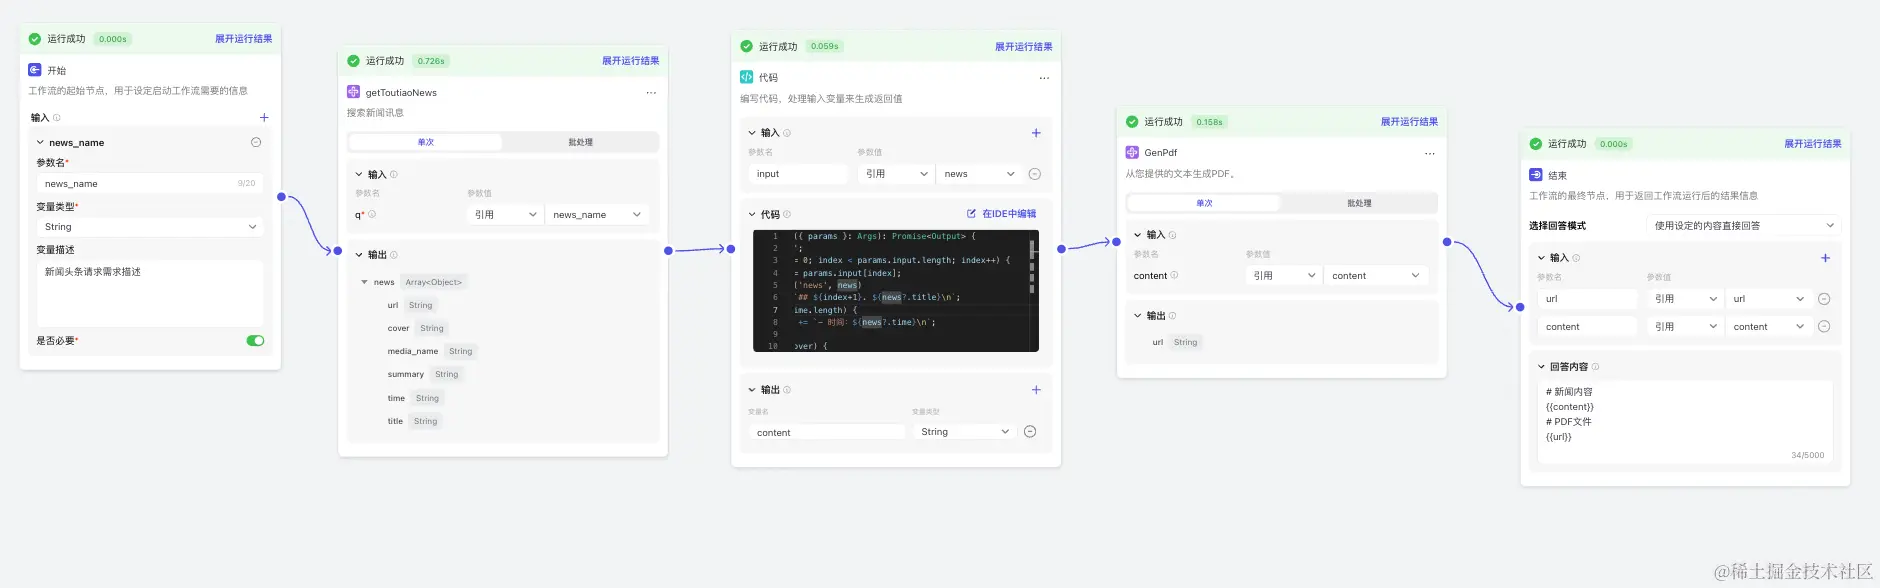Click the 回答内容 text editor
Screen dimensions: 1880x588
(1685, 423)
